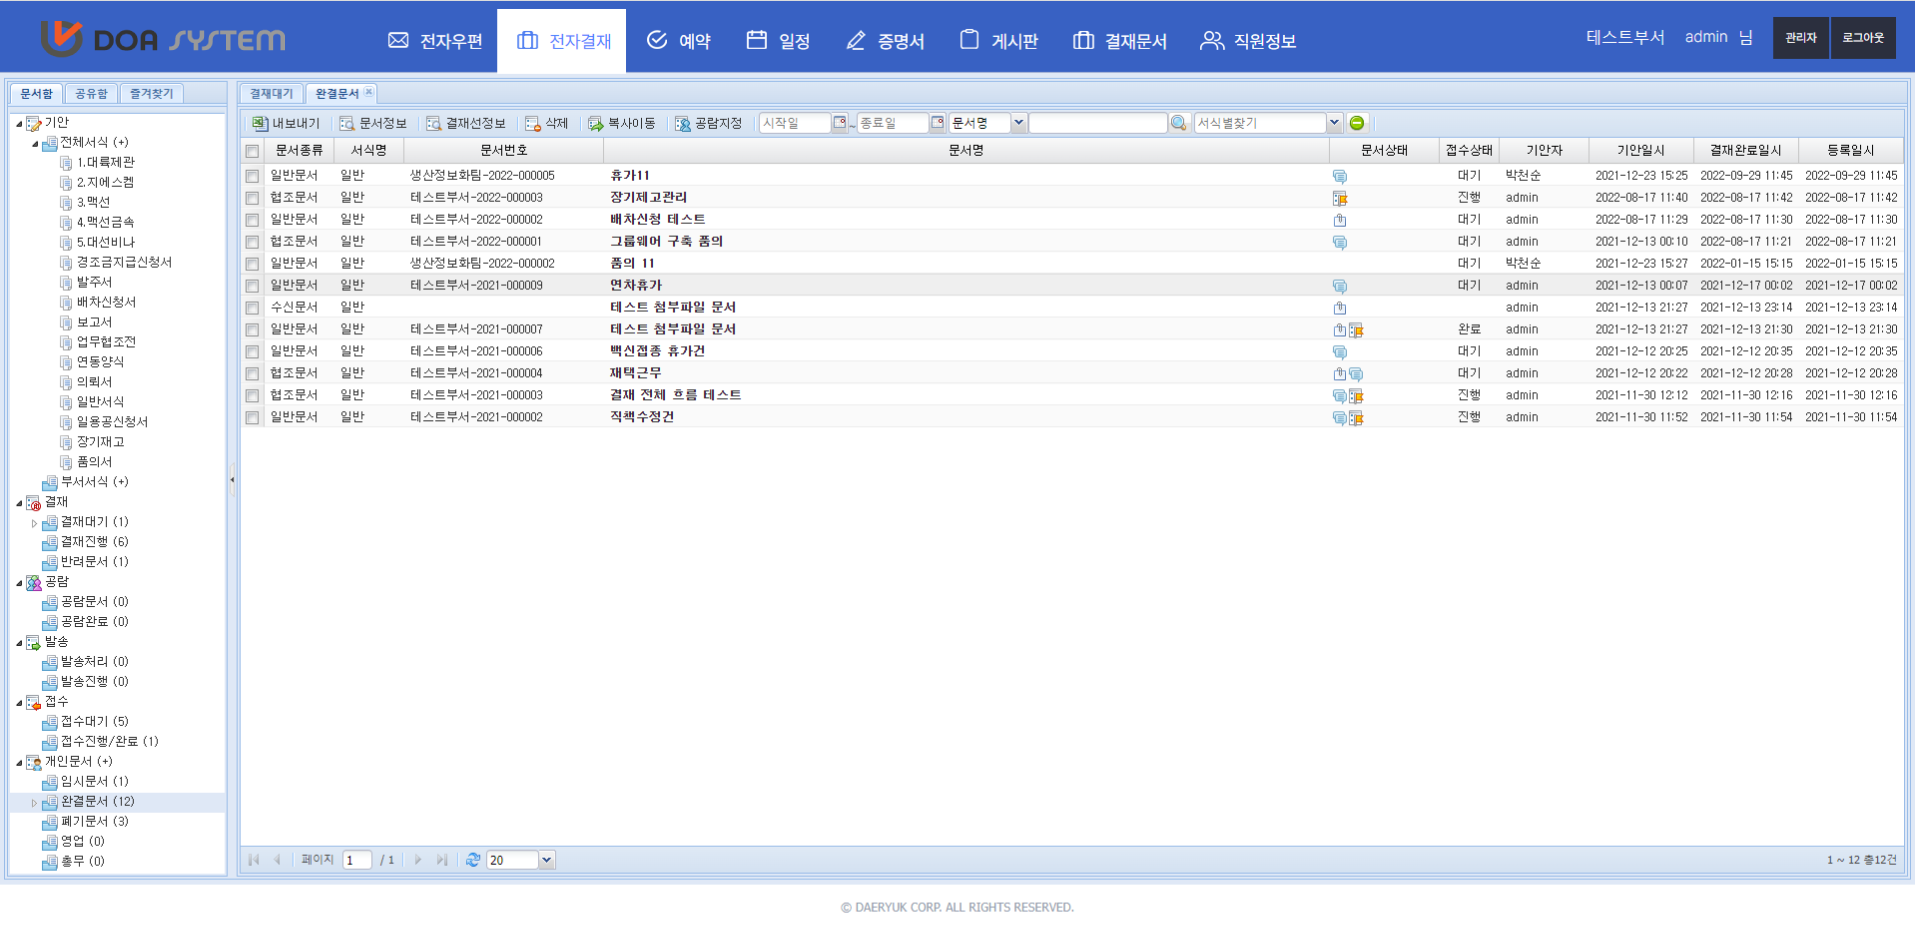
Task: Click the 관리자 button
Action: point(1800,38)
